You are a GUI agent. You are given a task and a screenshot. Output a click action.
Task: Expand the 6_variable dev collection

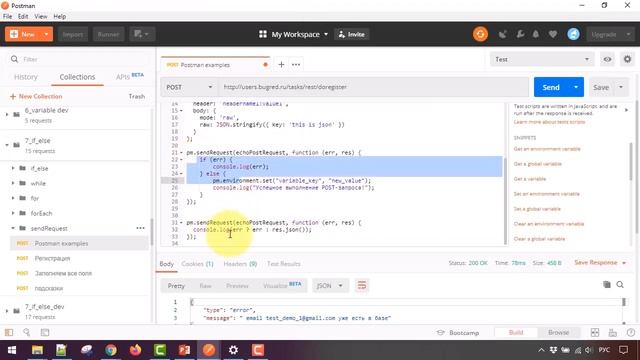(x=7, y=115)
